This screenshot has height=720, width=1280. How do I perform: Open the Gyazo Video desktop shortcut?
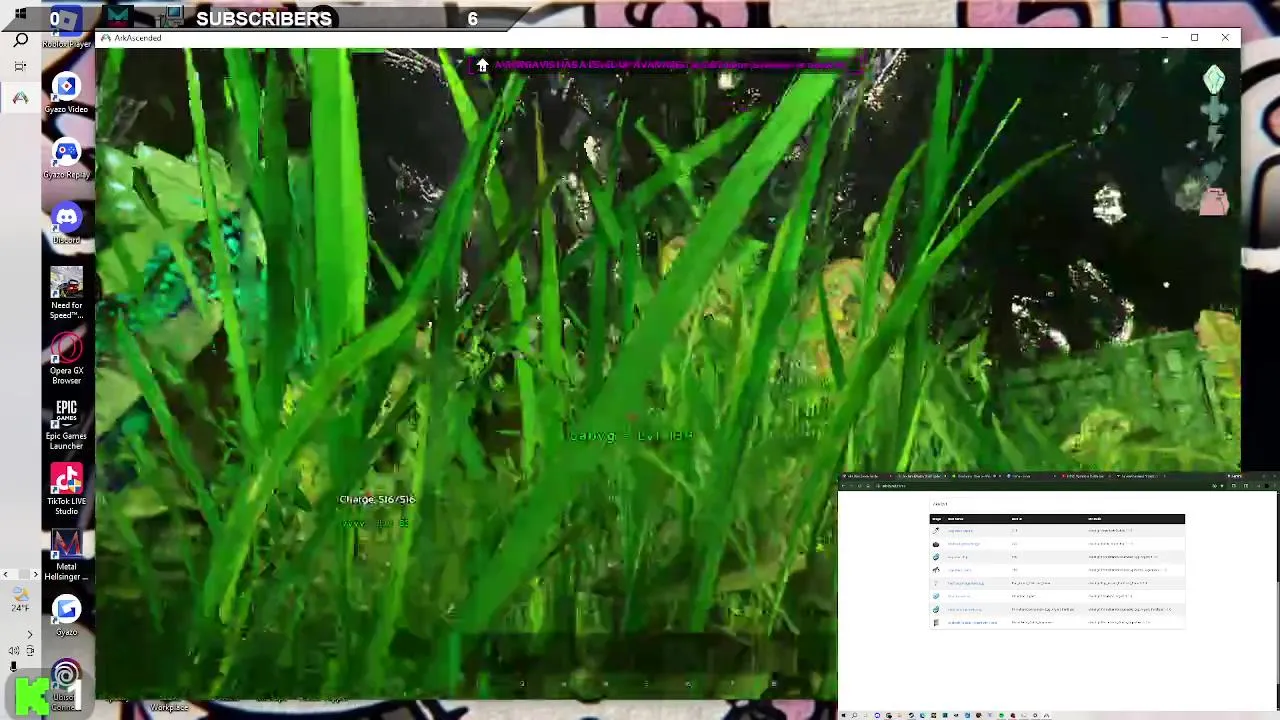[x=66, y=93]
